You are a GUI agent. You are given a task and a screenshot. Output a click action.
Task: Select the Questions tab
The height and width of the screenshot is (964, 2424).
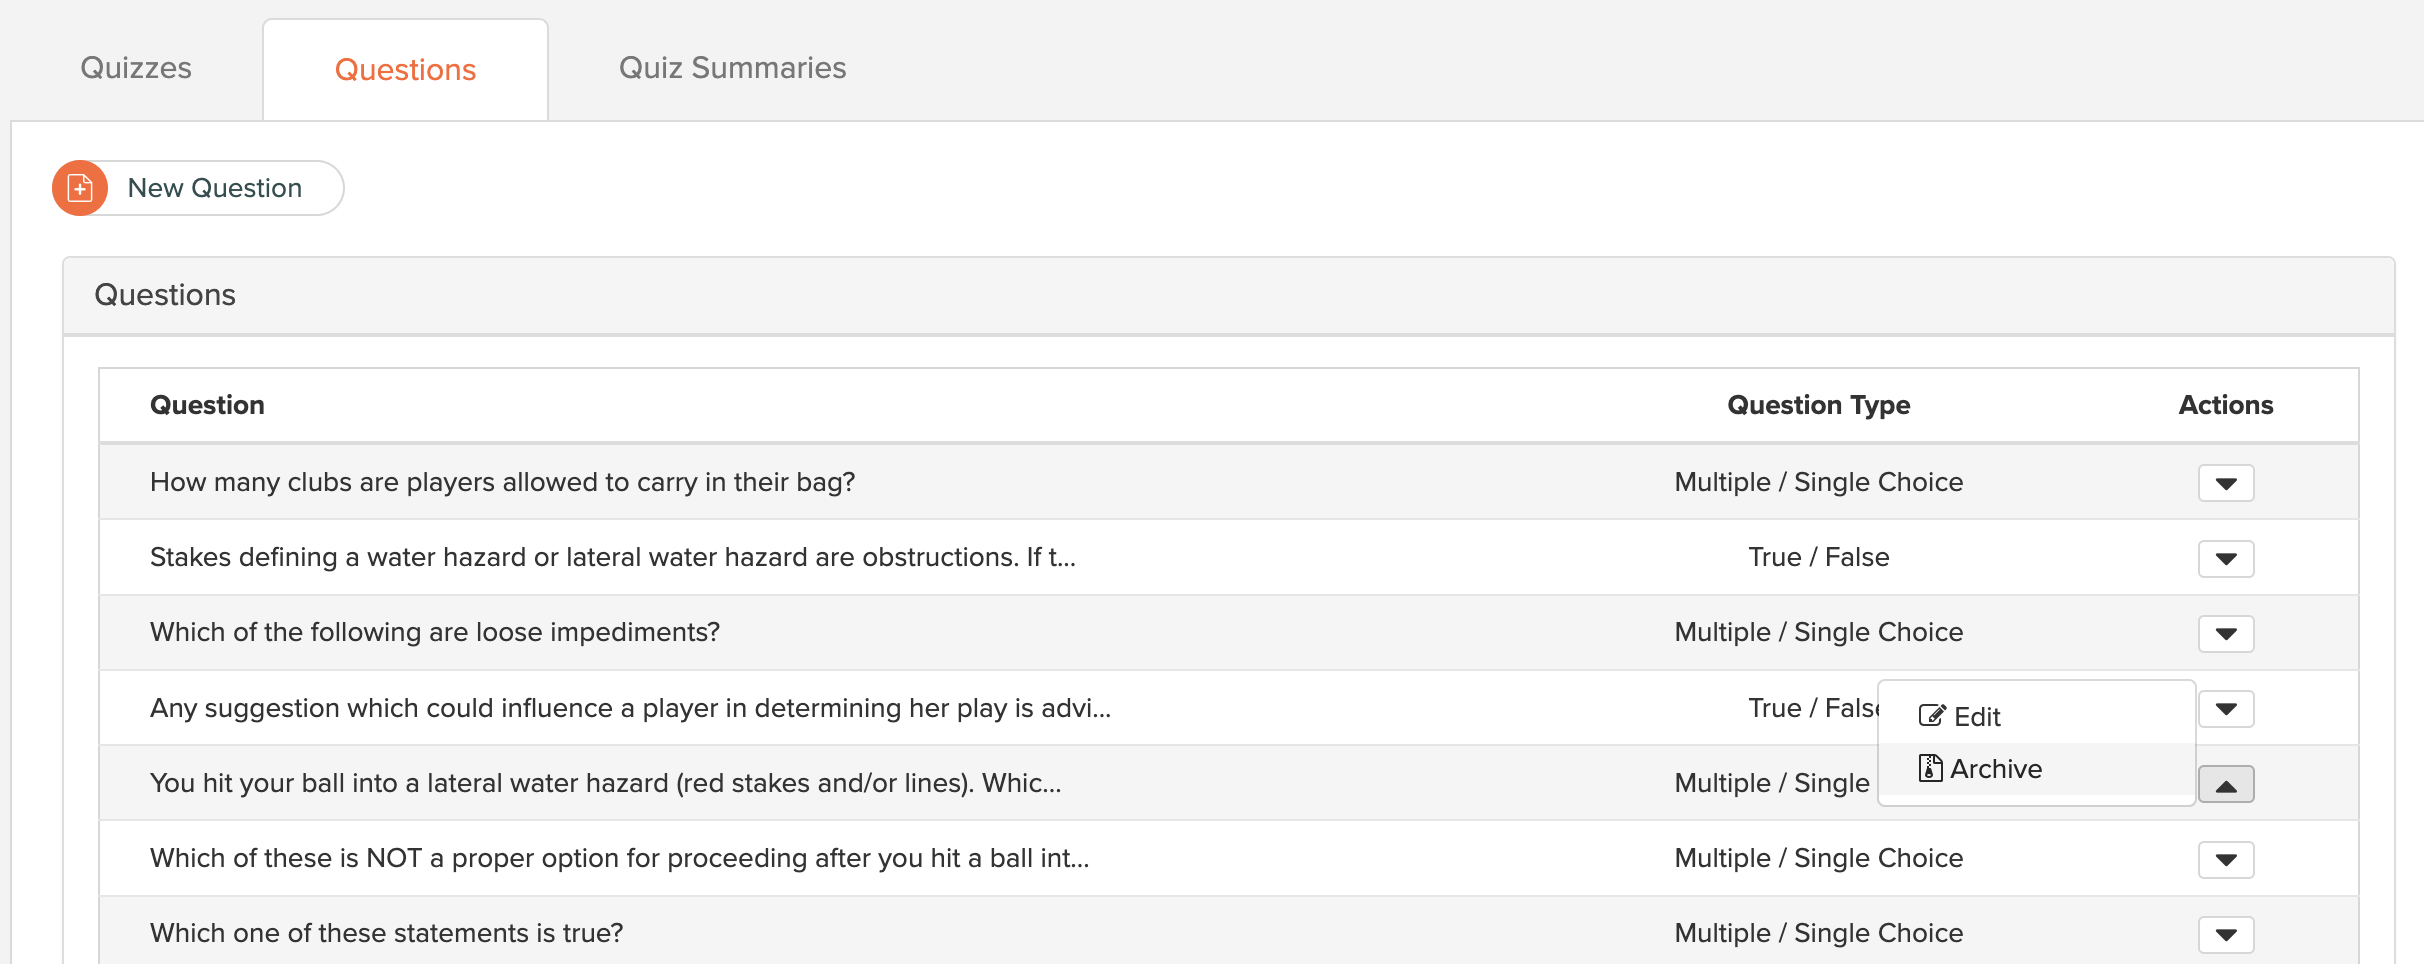[405, 70]
